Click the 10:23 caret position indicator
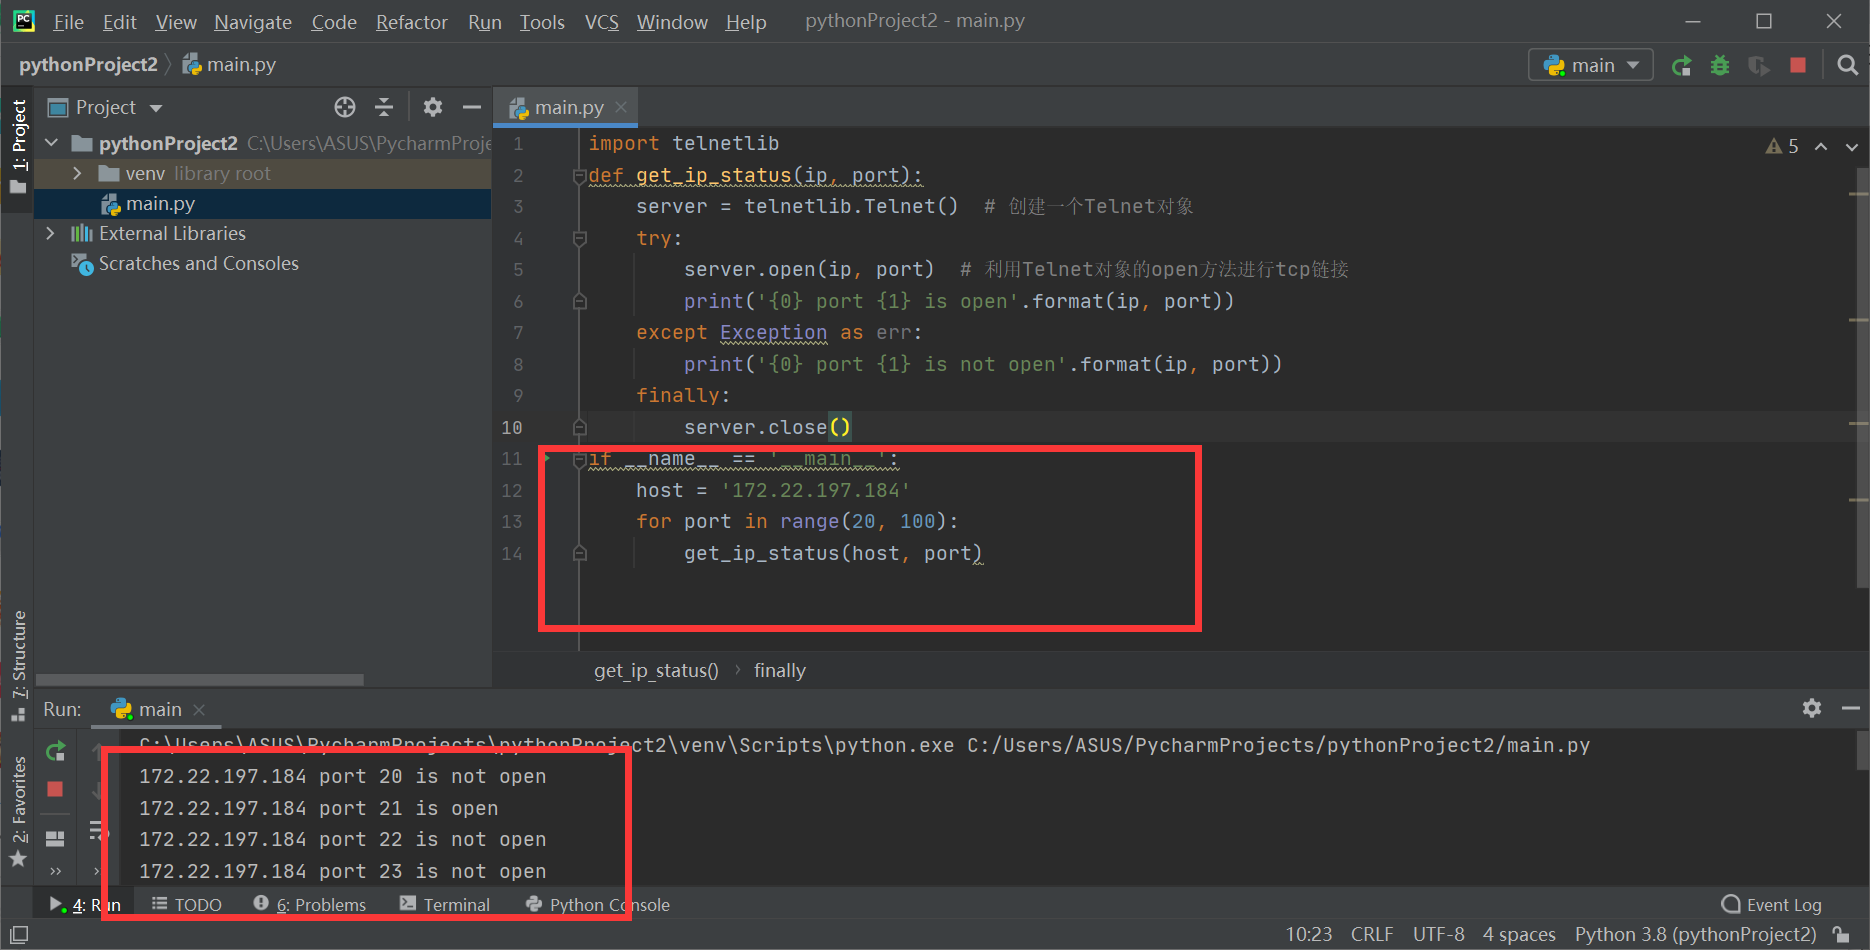The height and width of the screenshot is (950, 1870). [x=1308, y=934]
